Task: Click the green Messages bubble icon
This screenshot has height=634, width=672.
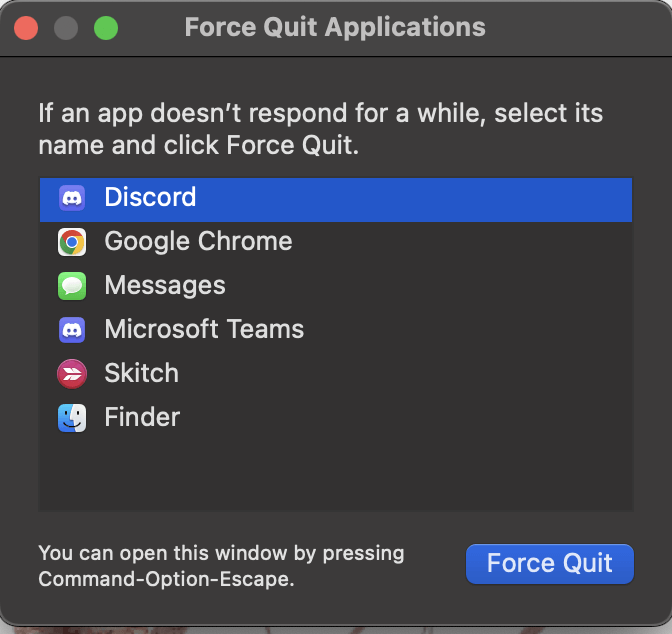Action: click(72, 286)
